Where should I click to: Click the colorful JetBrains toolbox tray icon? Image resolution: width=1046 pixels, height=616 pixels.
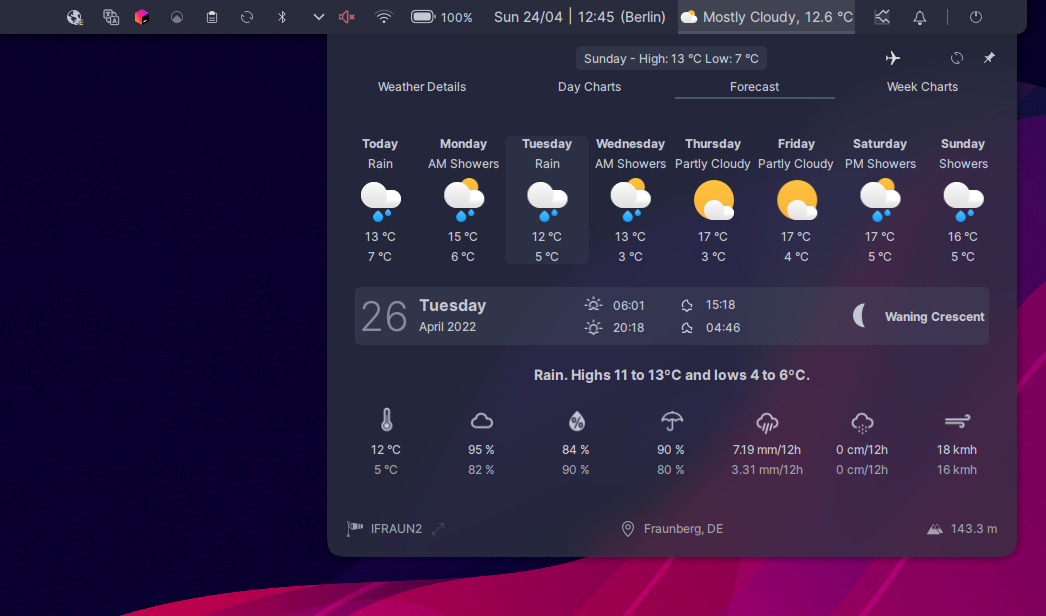click(x=141, y=17)
